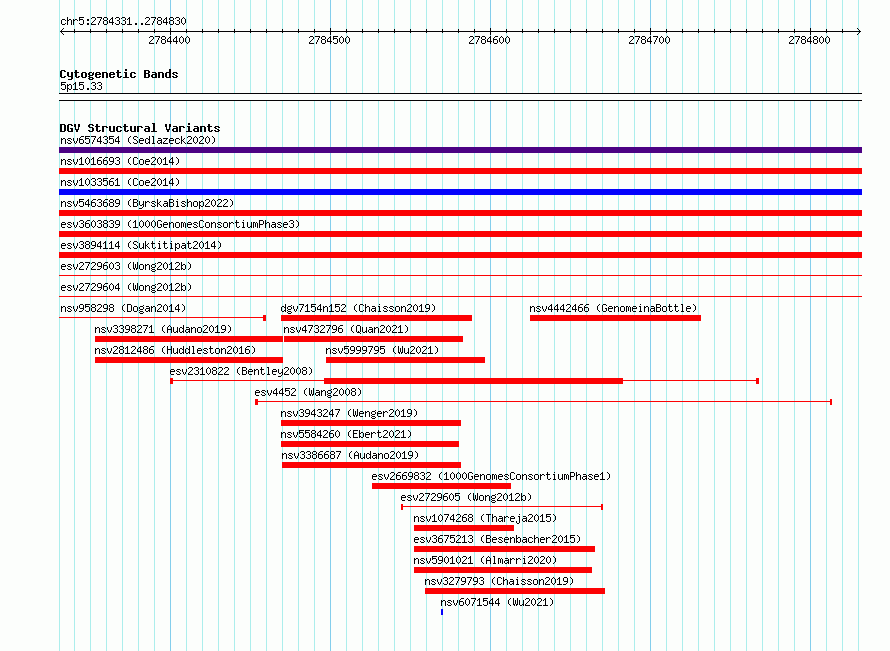Select the purple nsv6574354 variant bar
Image resolution: width=890 pixels, height=651 pixels.
tap(460, 150)
